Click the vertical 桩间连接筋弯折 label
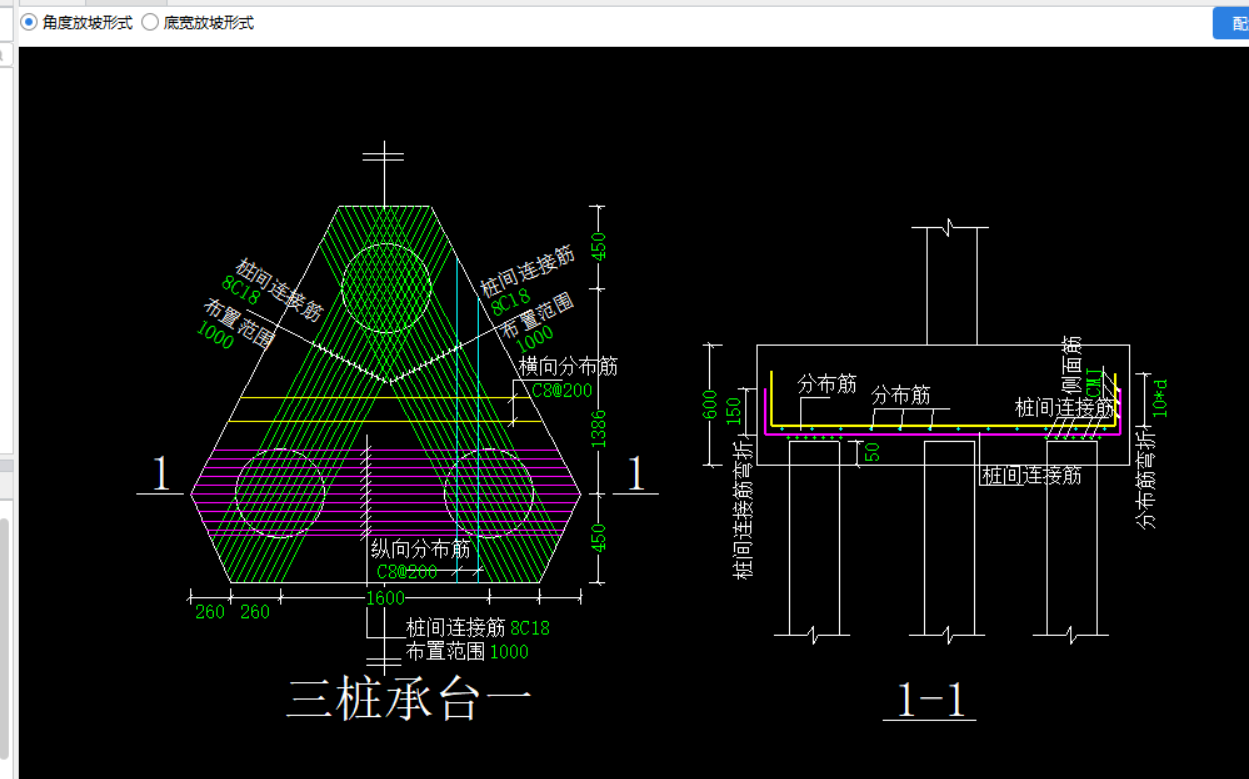Screen dimensions: 1249x779 click(742, 508)
